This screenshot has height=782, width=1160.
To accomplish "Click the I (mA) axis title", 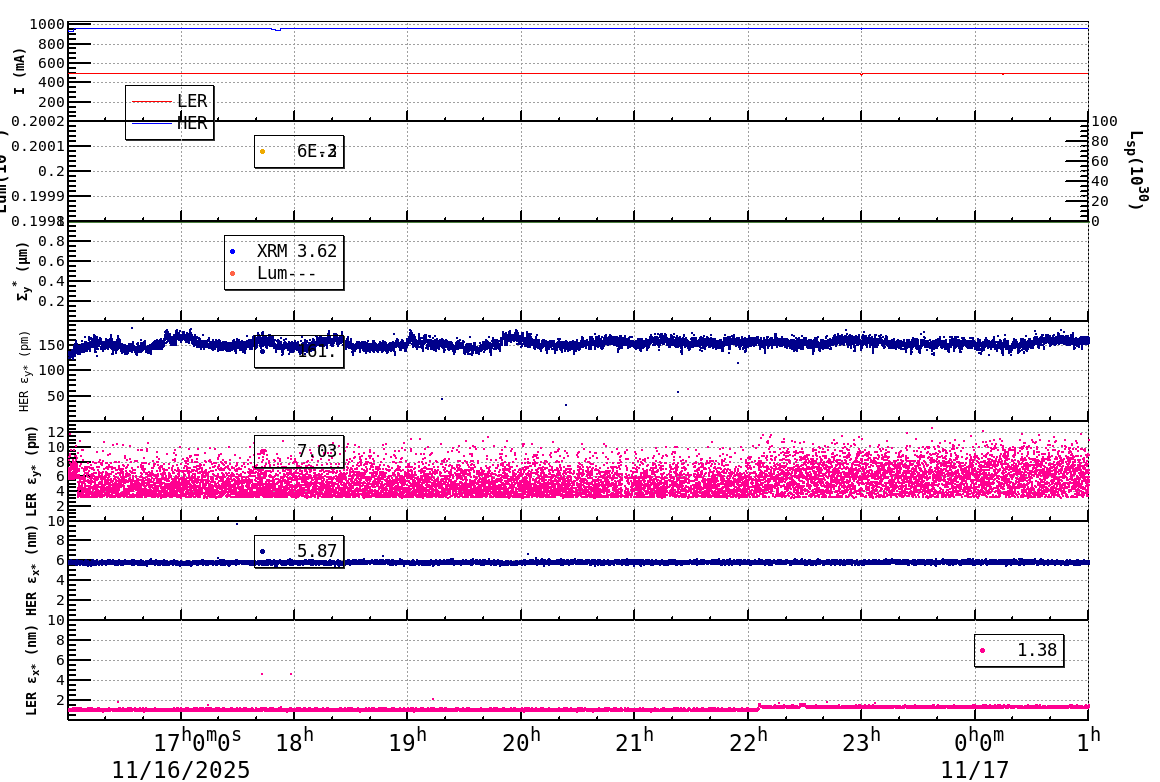I will pos(19,71).
